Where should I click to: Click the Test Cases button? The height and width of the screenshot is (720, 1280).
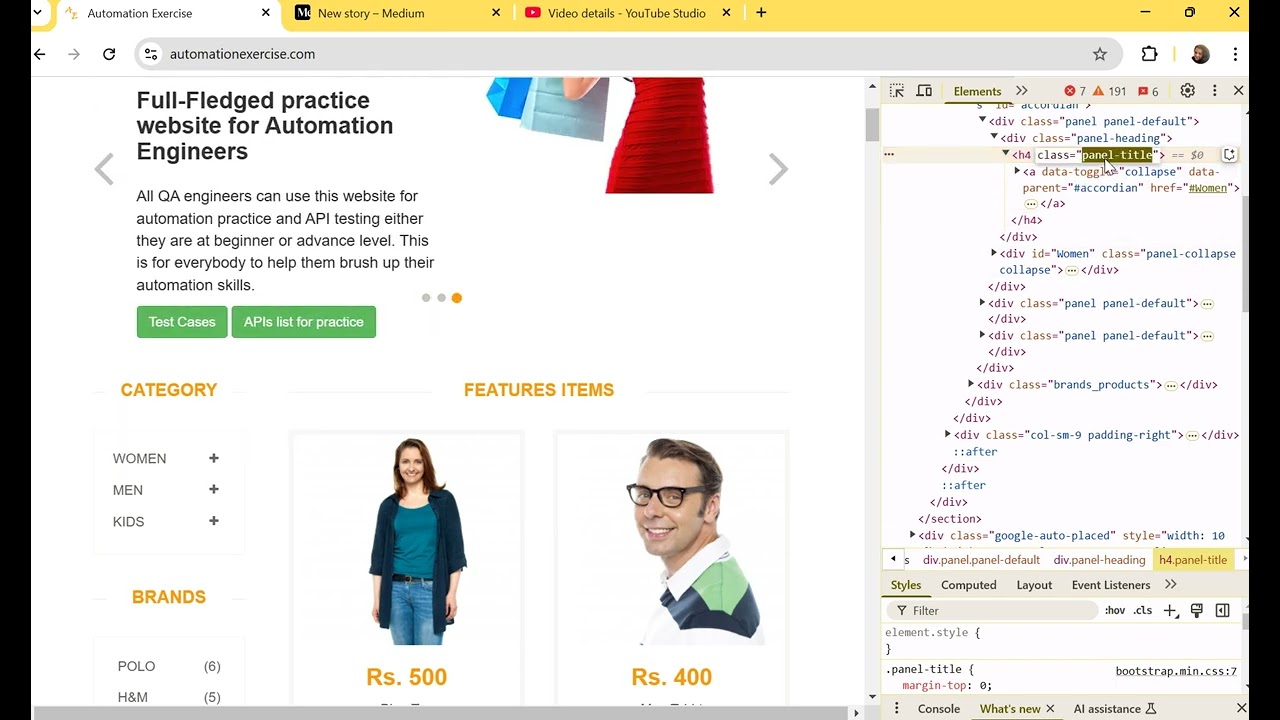pos(182,322)
